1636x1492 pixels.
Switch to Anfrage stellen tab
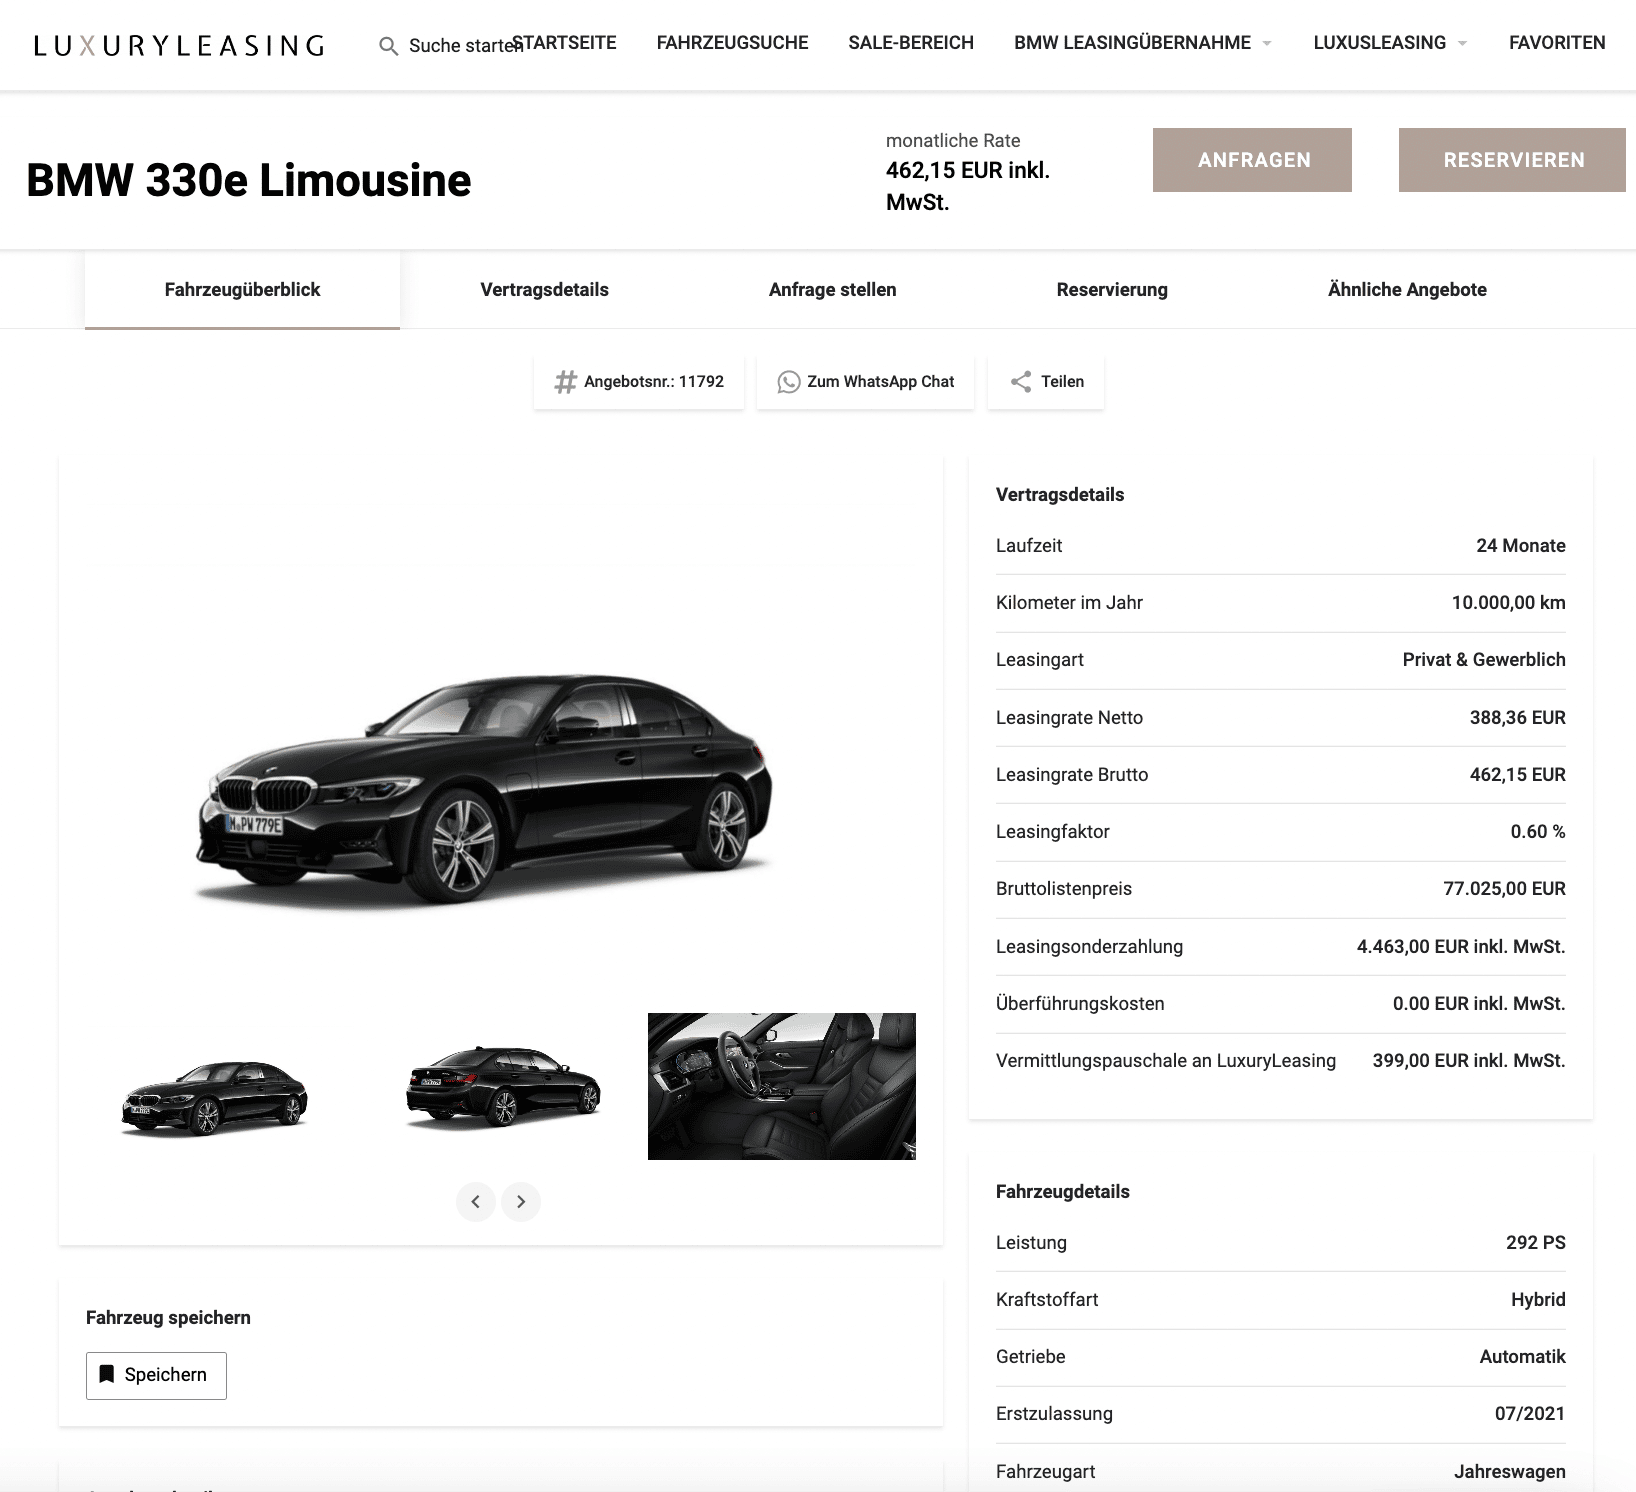click(x=832, y=290)
